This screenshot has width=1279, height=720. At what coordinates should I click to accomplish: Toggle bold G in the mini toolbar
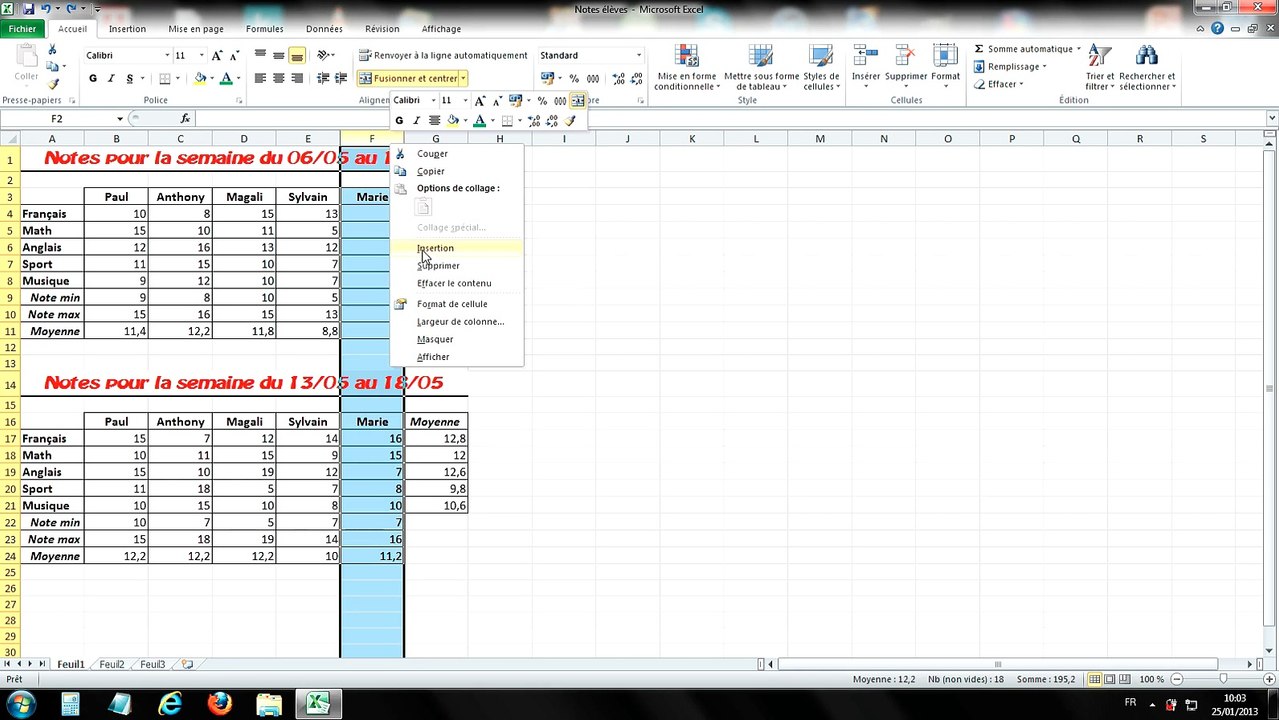pyautogui.click(x=399, y=121)
